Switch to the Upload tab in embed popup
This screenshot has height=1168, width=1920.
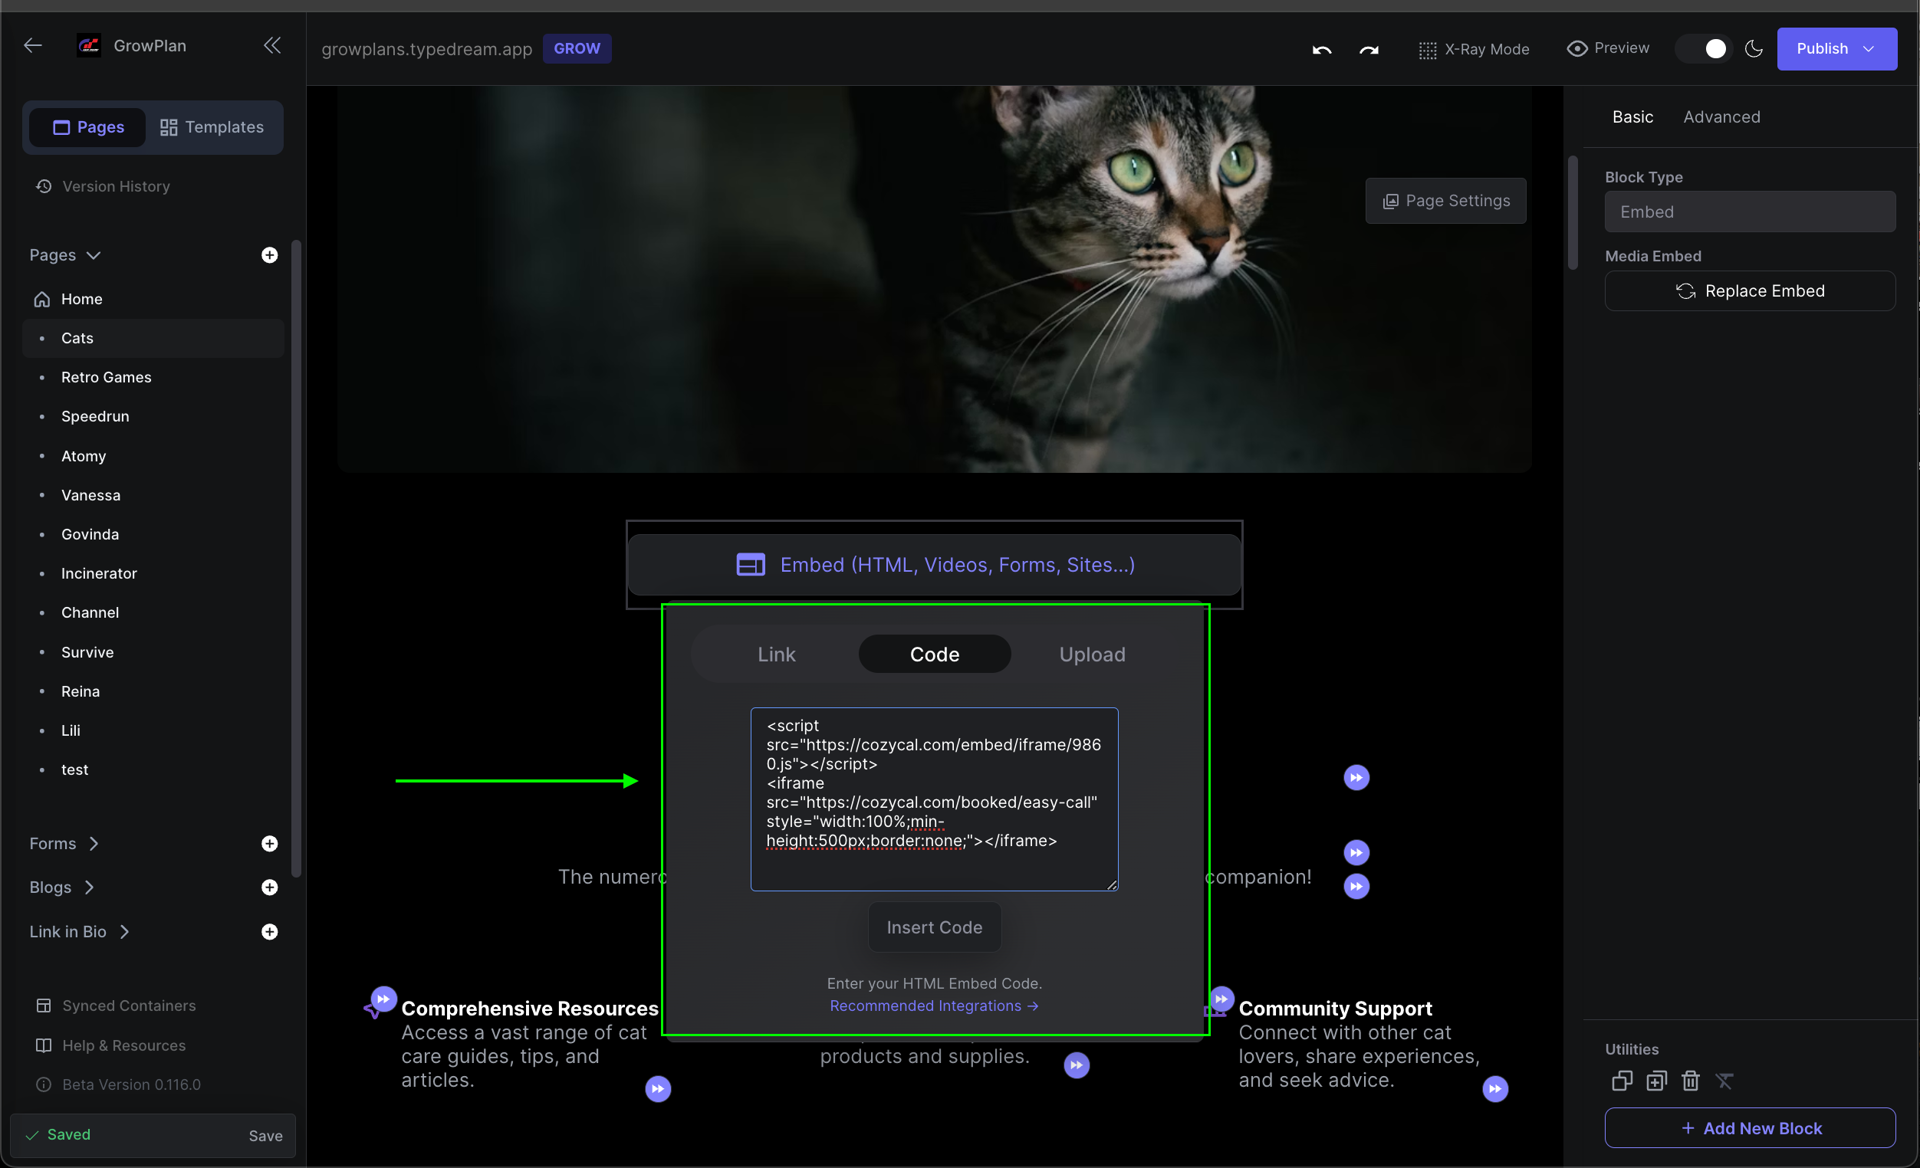click(1092, 654)
